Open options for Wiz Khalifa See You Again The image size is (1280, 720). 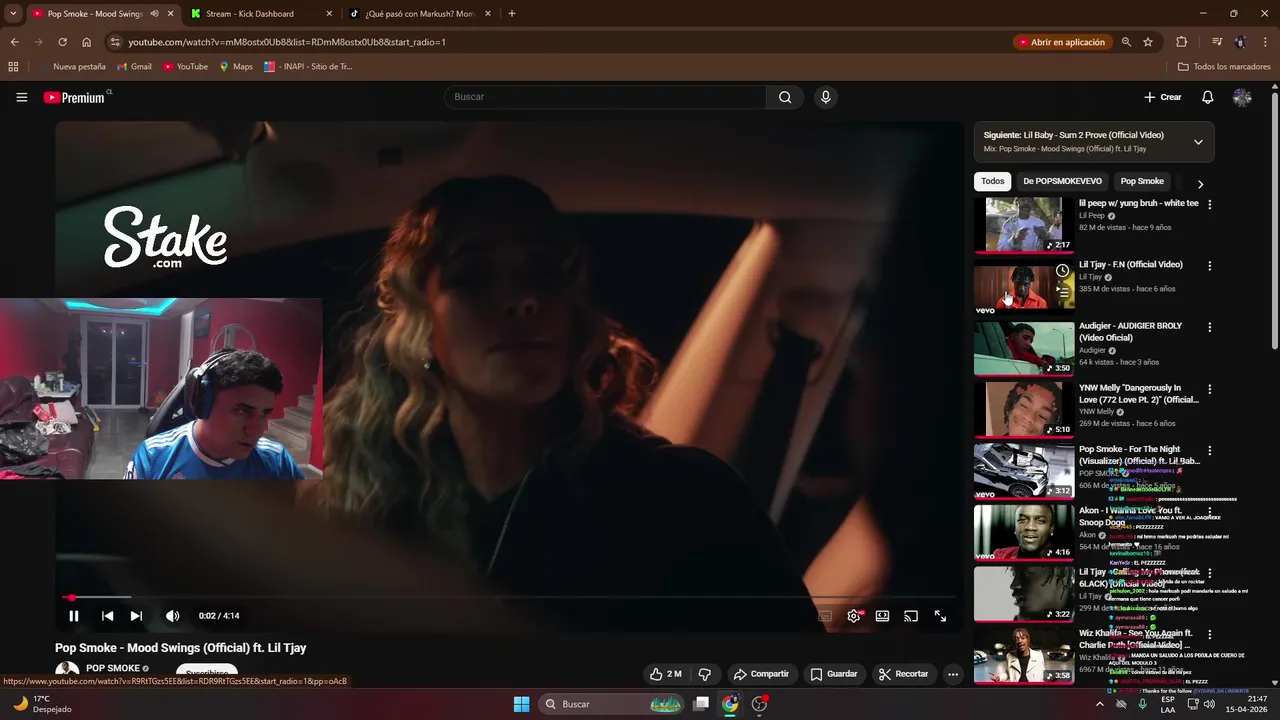click(x=1209, y=635)
